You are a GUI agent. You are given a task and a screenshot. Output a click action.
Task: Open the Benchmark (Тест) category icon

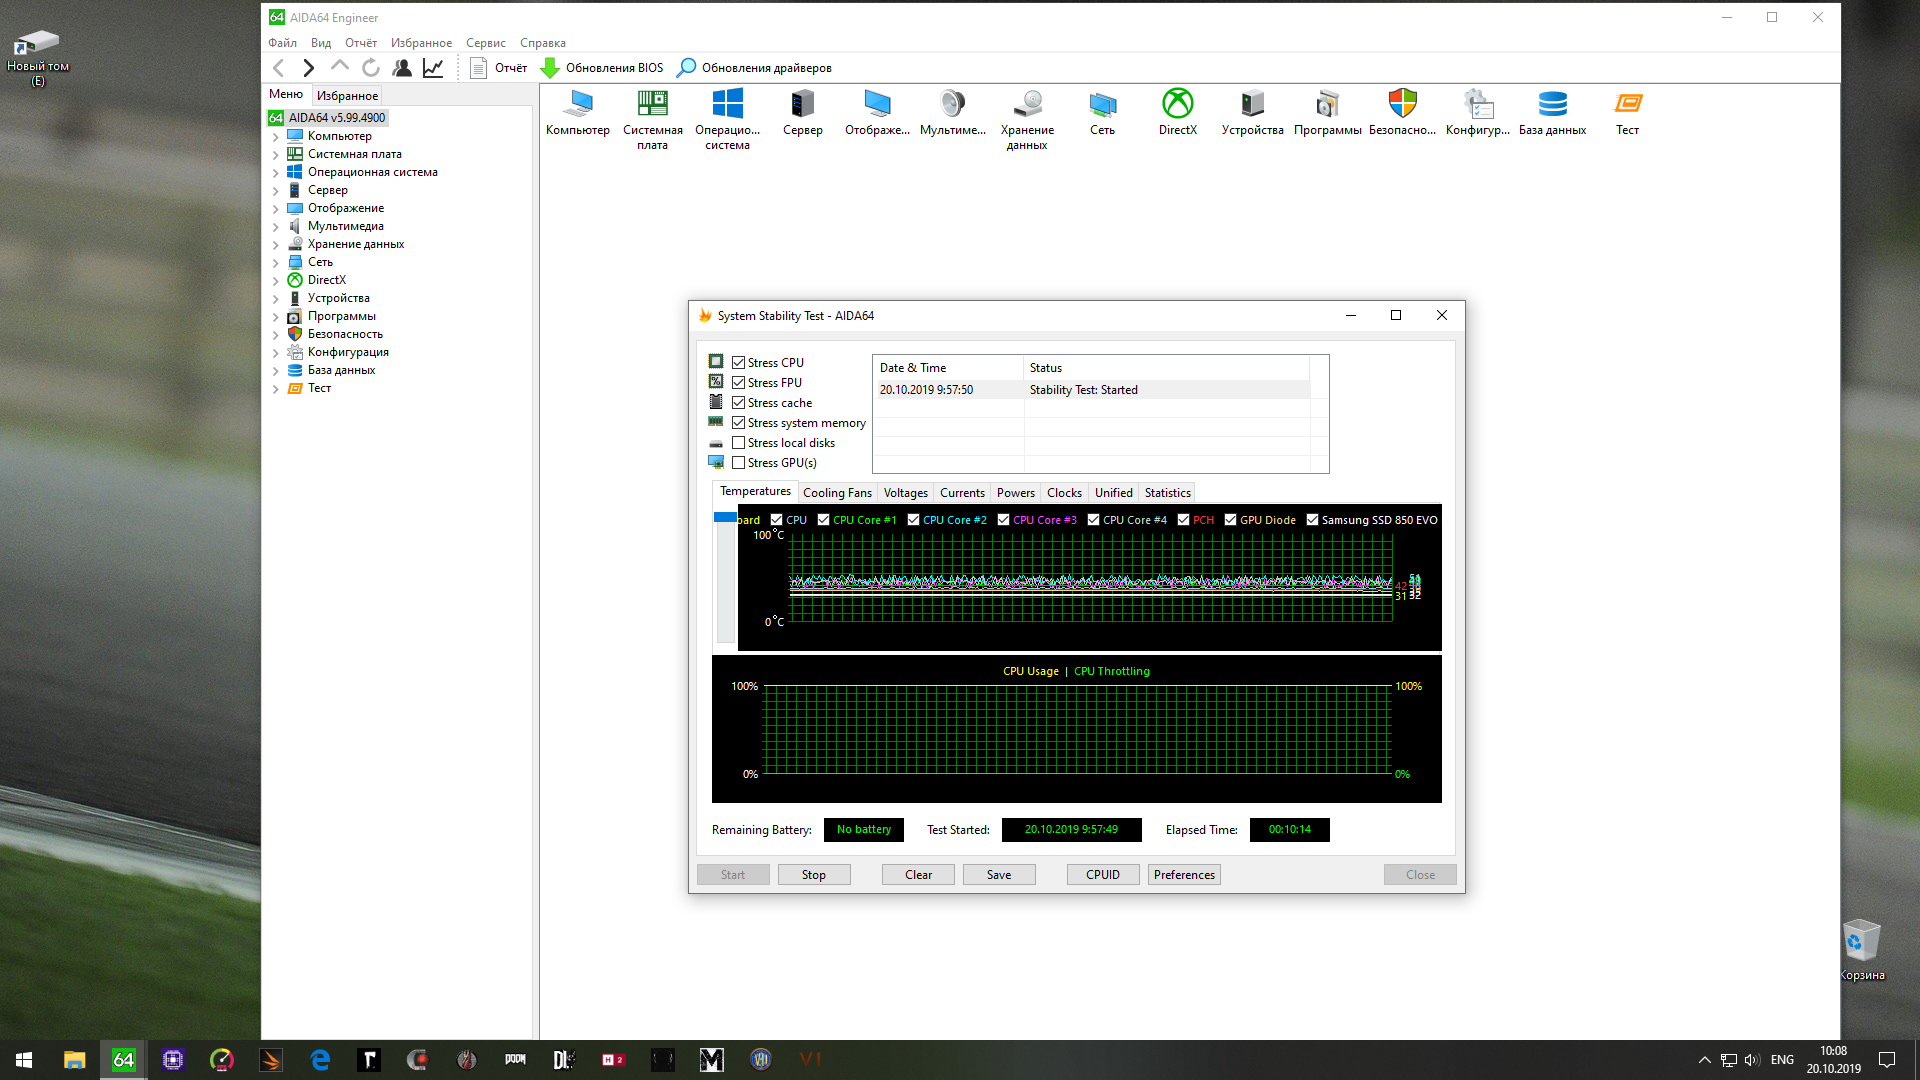click(x=1627, y=104)
